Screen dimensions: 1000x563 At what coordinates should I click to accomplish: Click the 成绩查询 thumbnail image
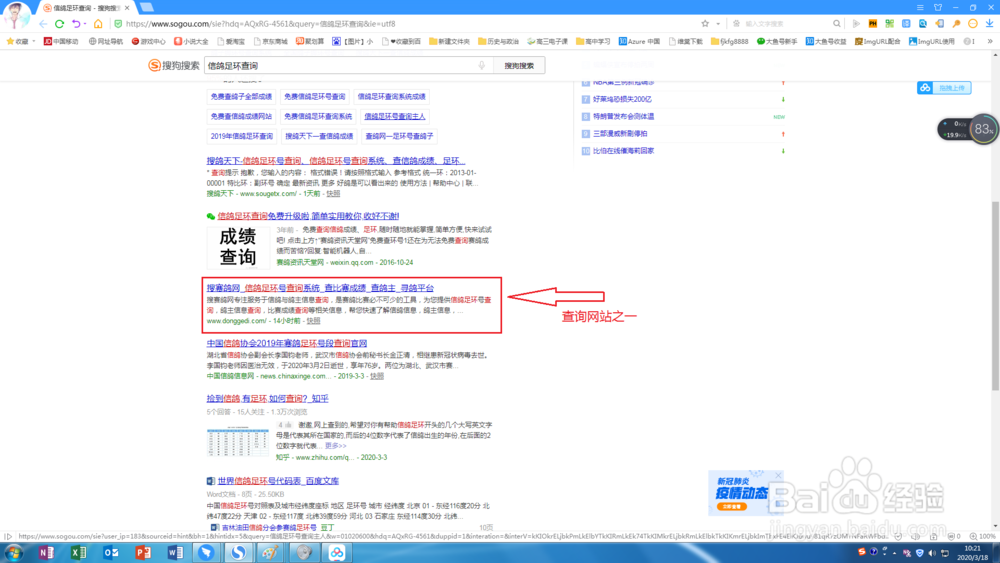[x=238, y=247]
